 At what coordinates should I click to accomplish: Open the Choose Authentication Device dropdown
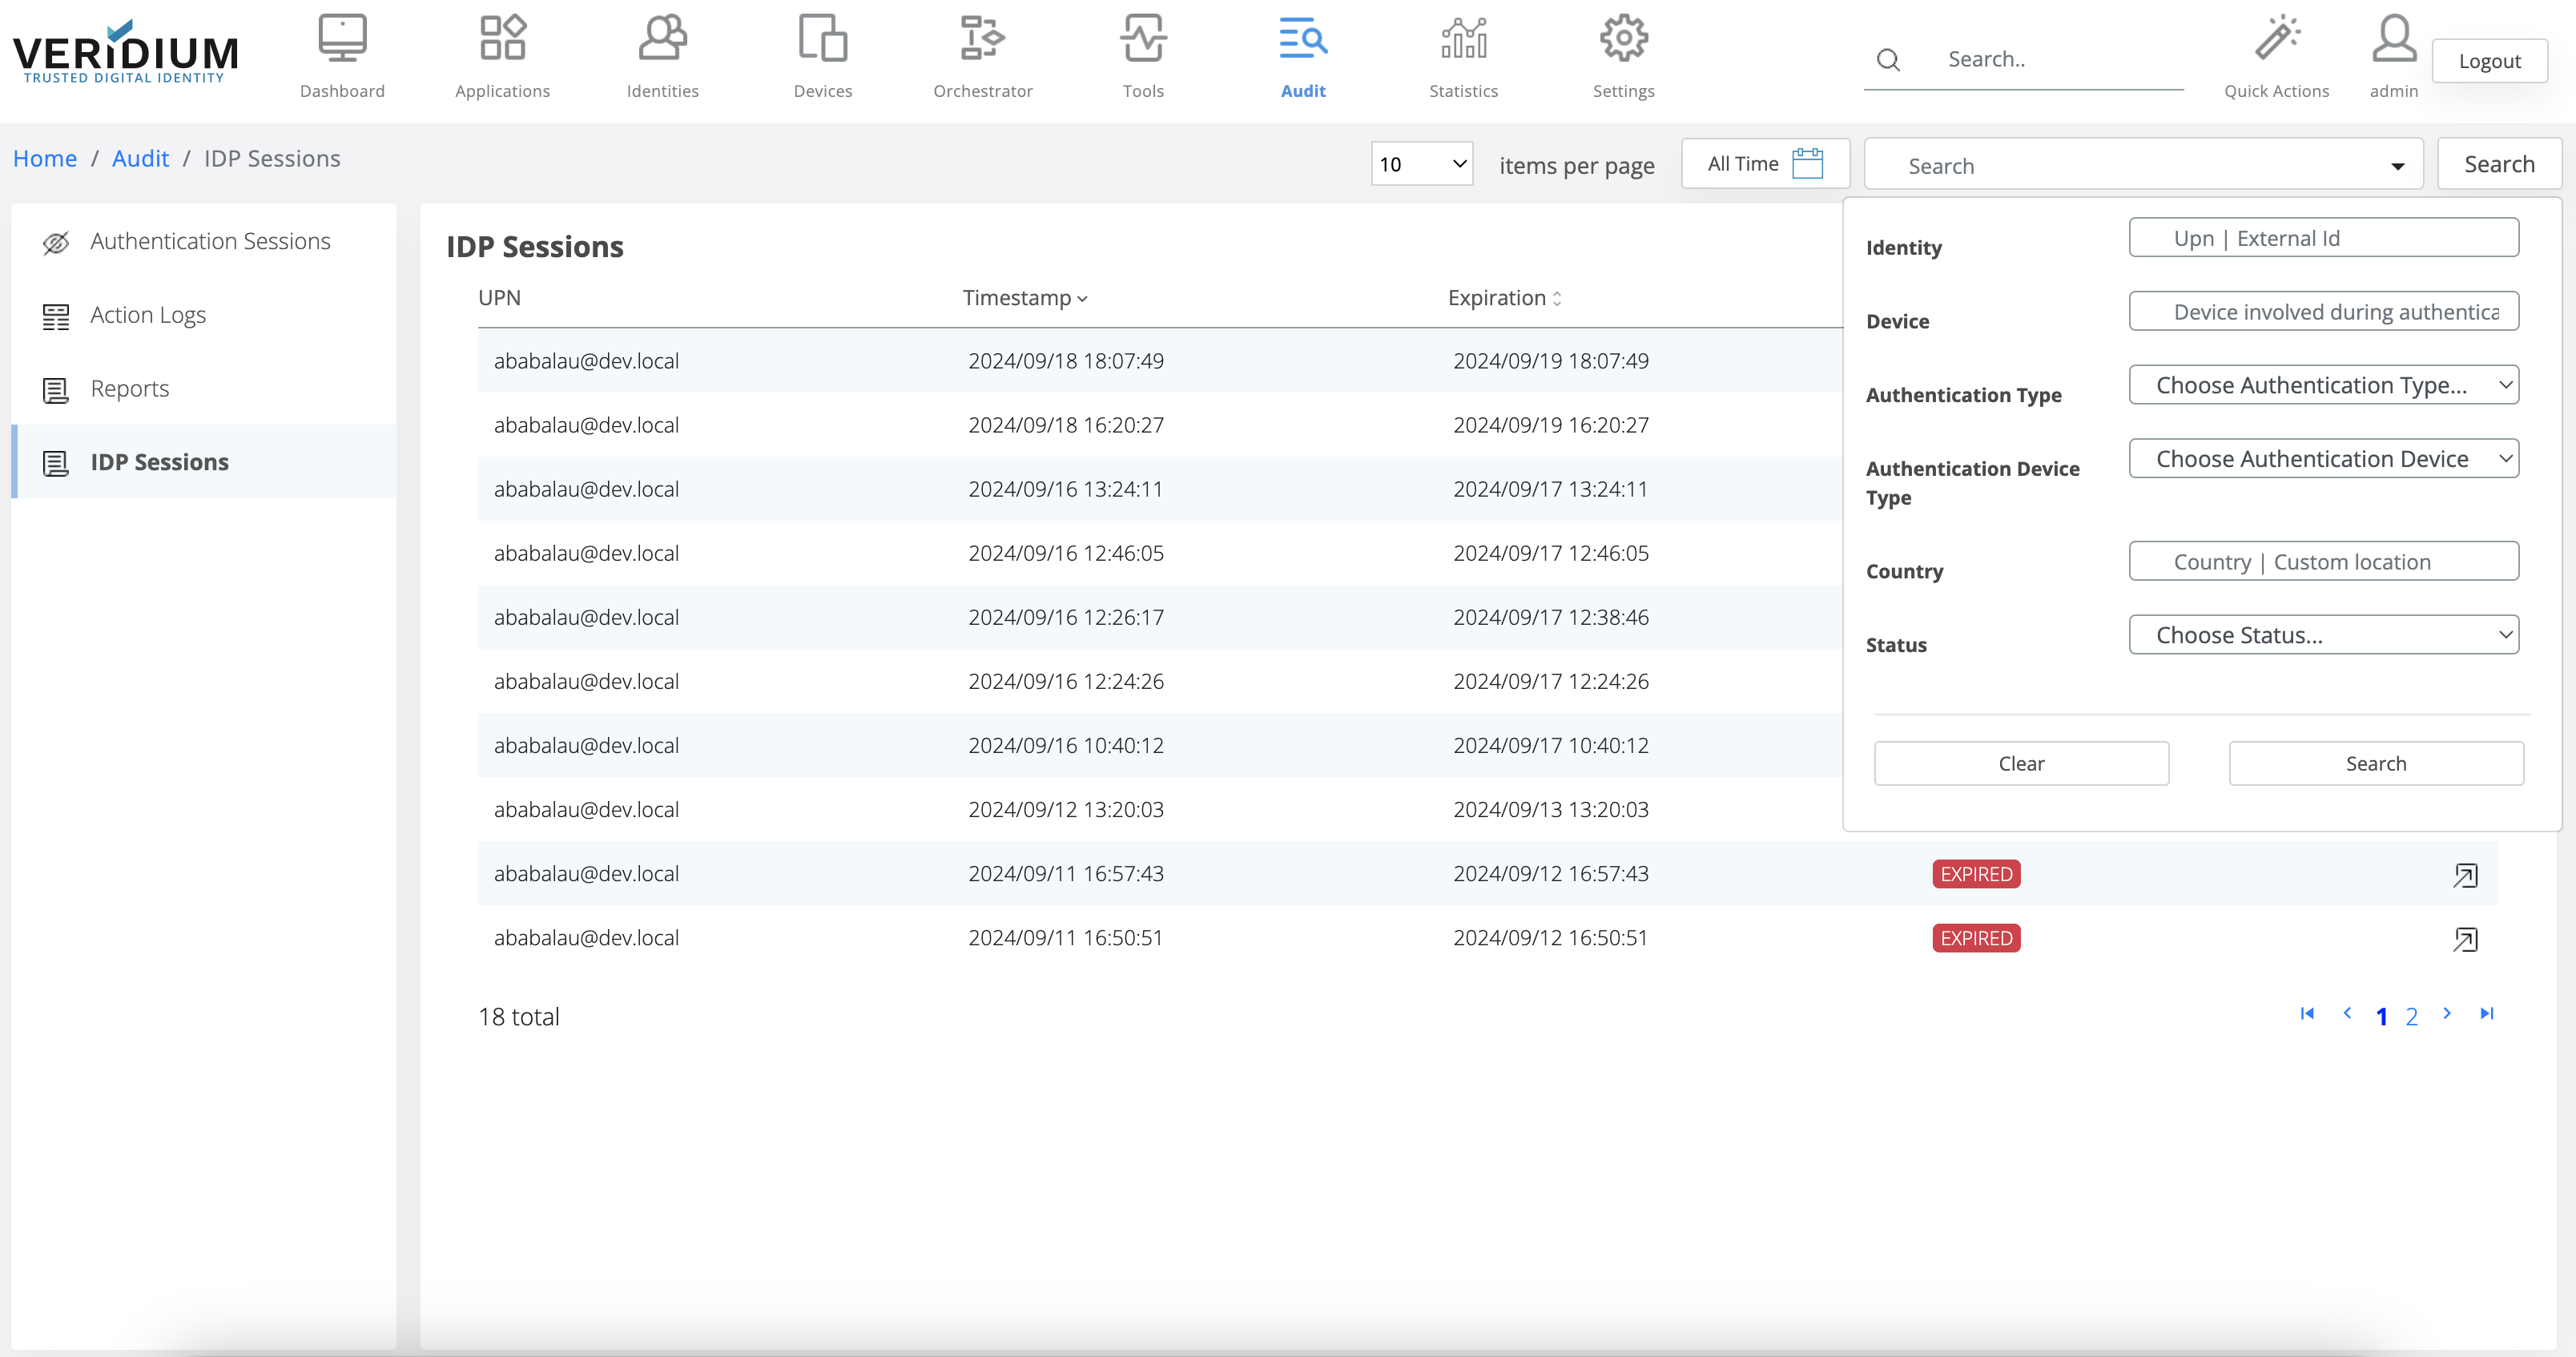[x=2322, y=458]
